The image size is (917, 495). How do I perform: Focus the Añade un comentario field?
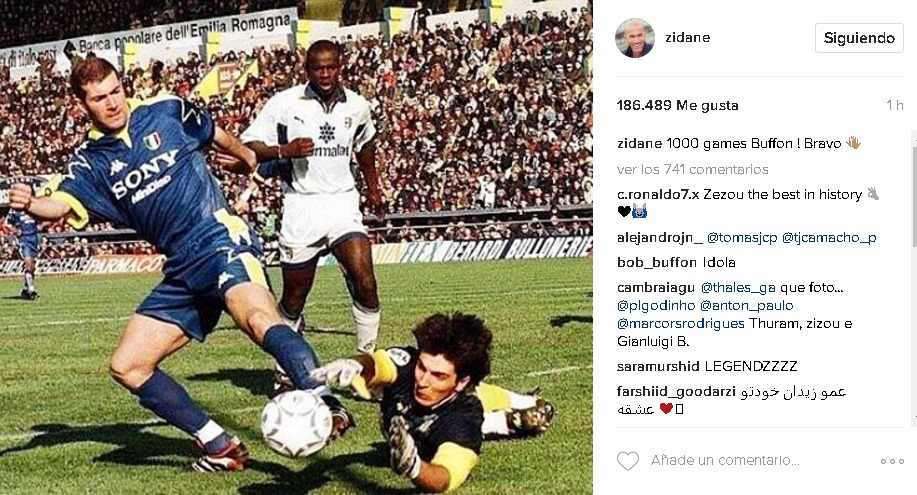tap(725, 460)
